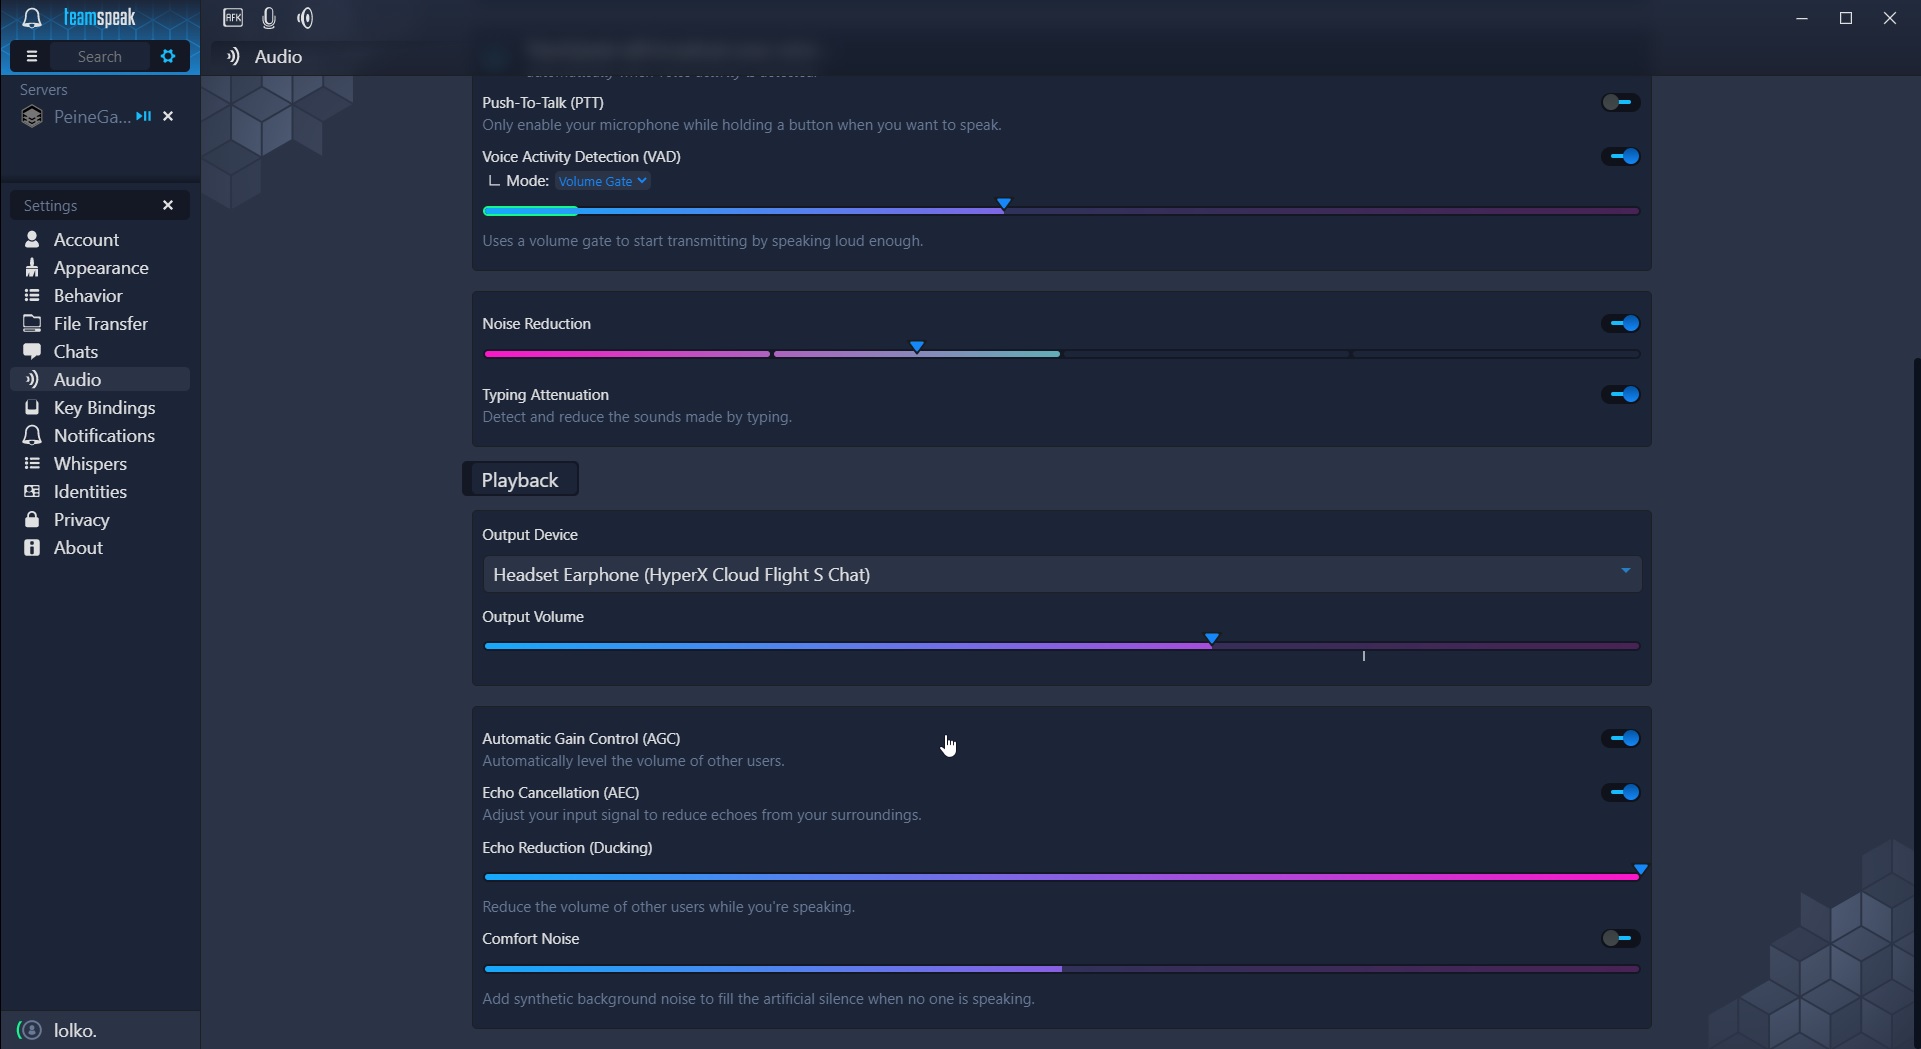The width and height of the screenshot is (1921, 1049).
Task: Open the hamburger menu icon
Action: coord(31,56)
